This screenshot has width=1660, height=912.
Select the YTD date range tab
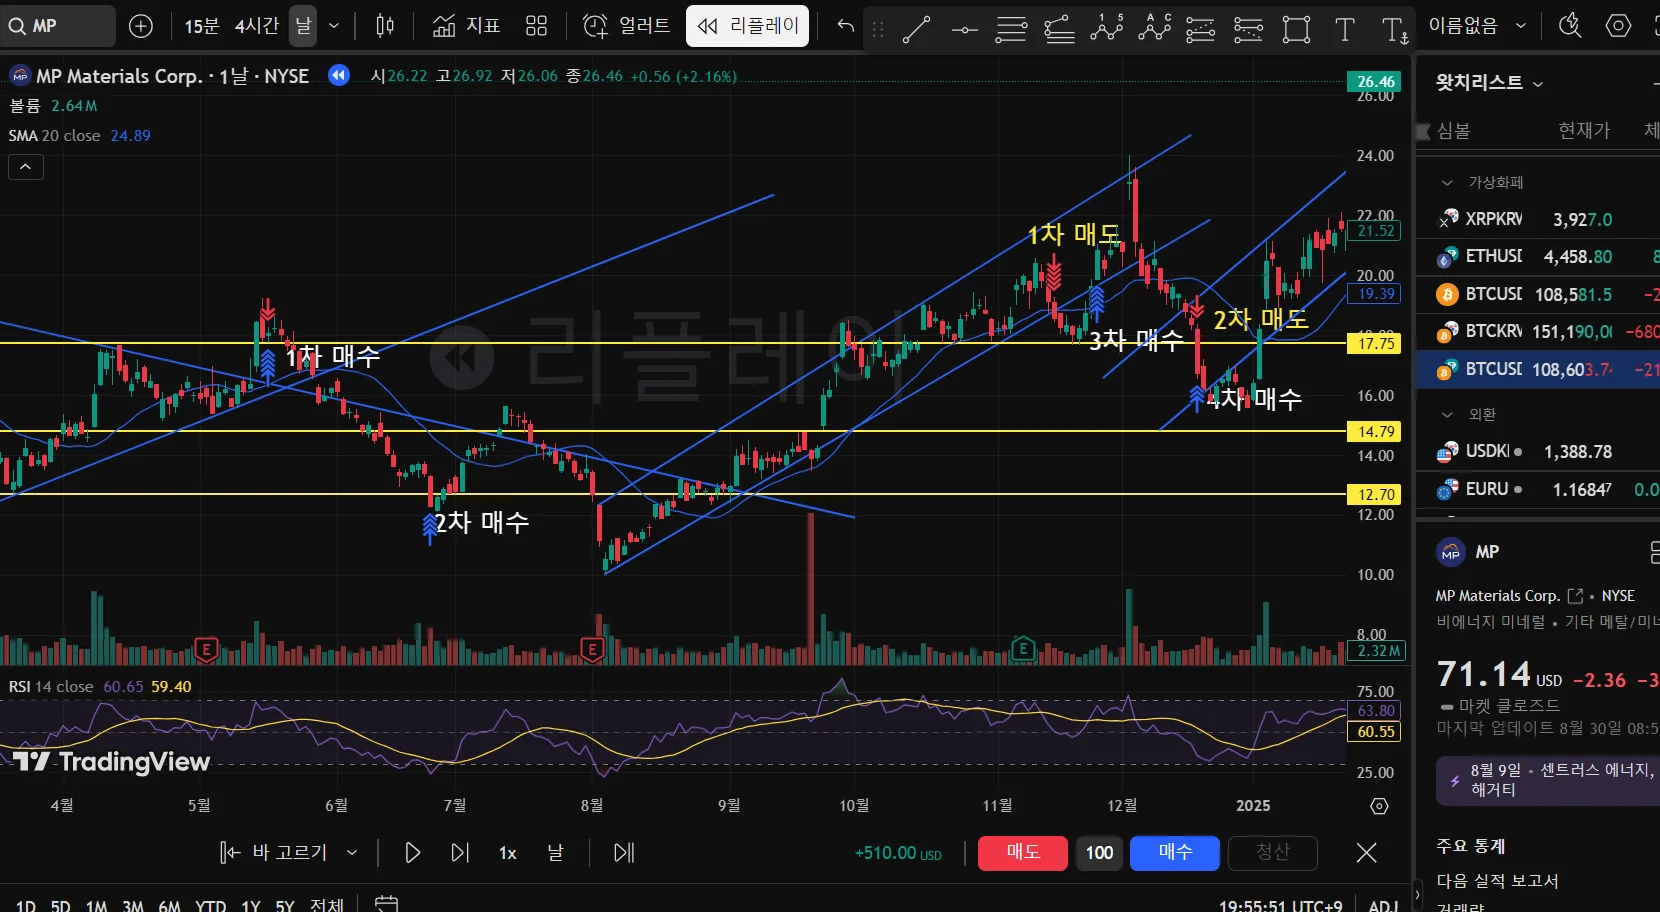pyautogui.click(x=210, y=906)
